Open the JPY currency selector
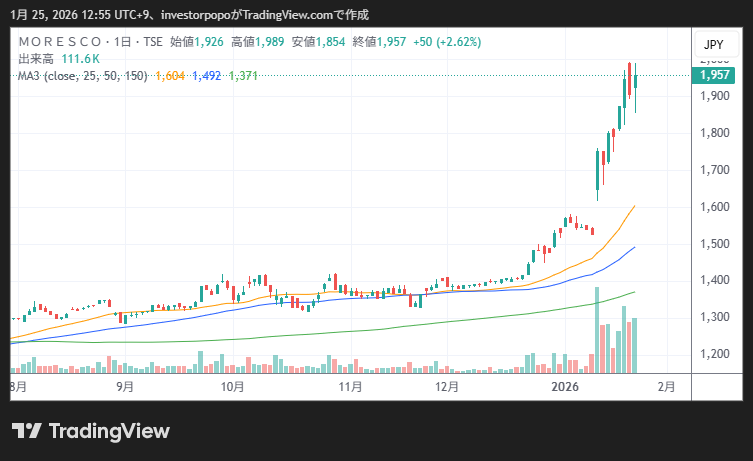753x461 pixels. click(x=713, y=45)
